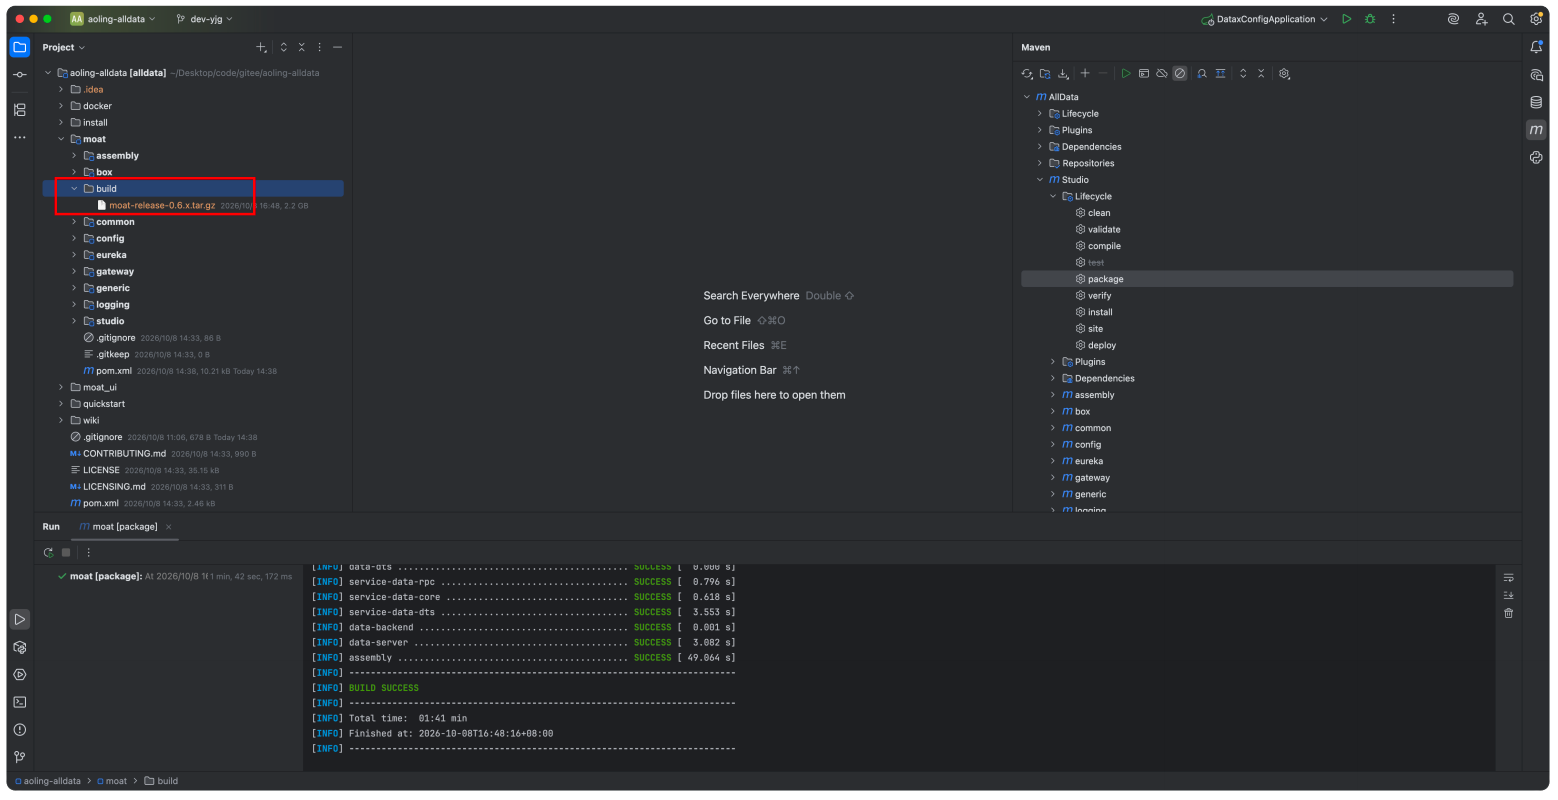Image resolution: width=1558 pixels, height=800 pixels.
Task: Open the Commit tool window icon
Action: click(x=20, y=75)
